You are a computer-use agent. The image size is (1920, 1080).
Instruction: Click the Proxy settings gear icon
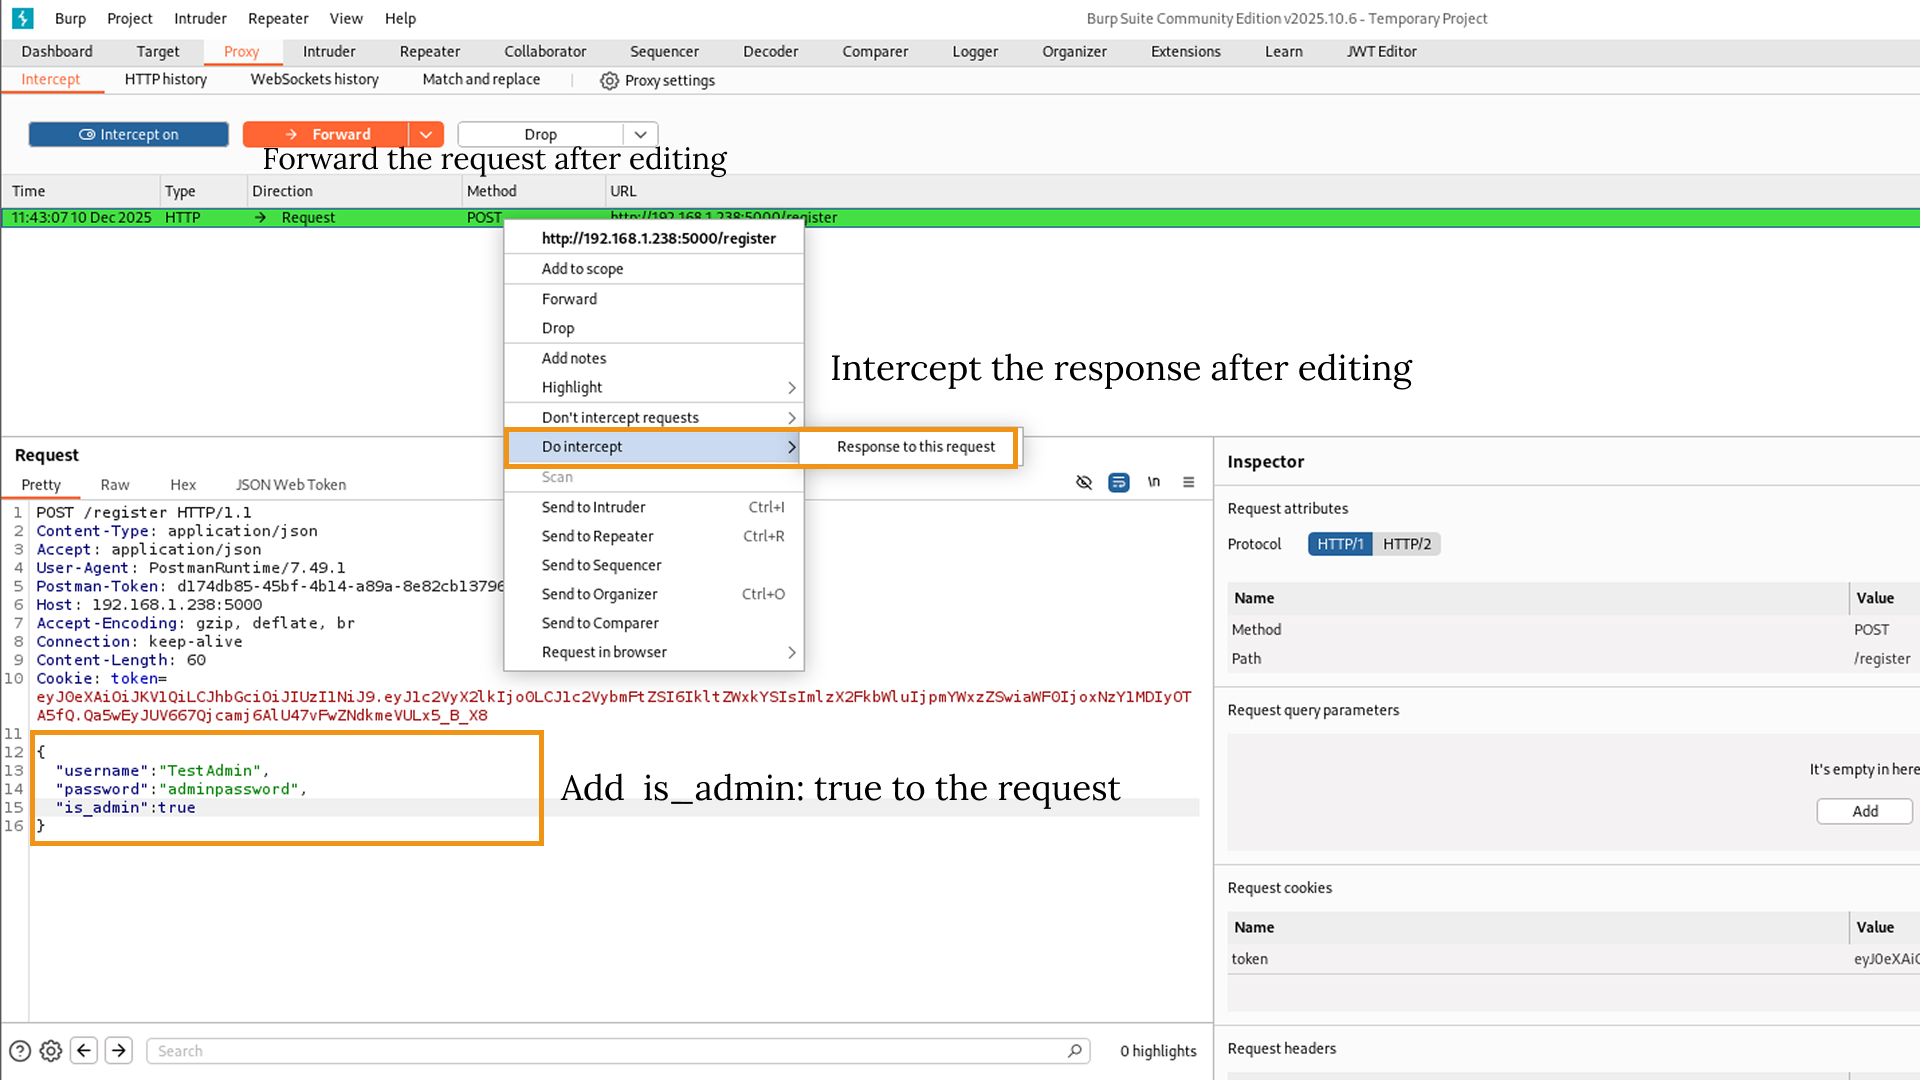(609, 81)
